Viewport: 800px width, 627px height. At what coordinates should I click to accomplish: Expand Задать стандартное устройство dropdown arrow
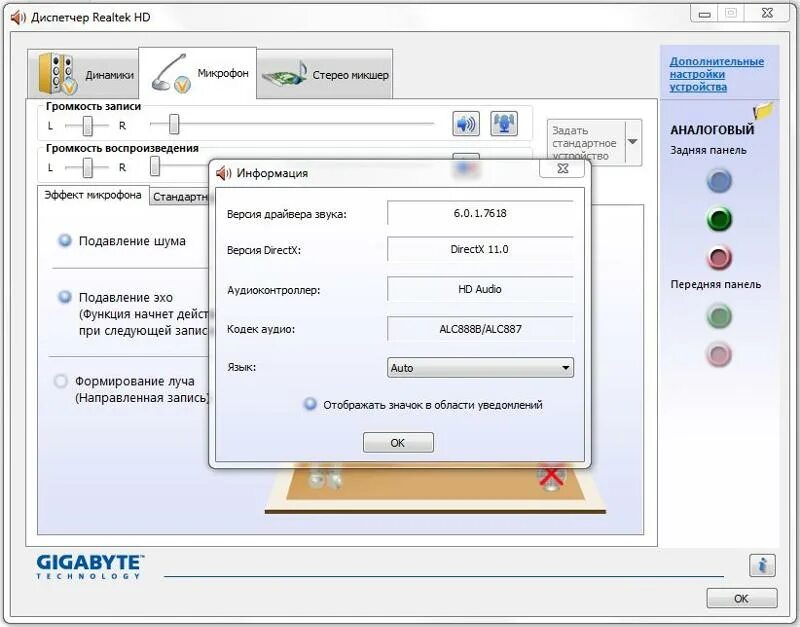633,142
